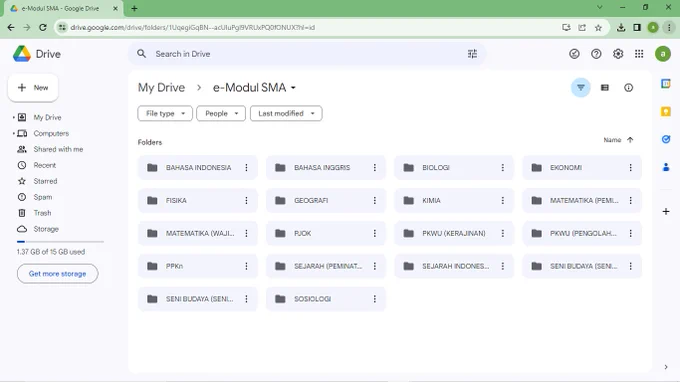Click Get more storage button

tap(57, 274)
